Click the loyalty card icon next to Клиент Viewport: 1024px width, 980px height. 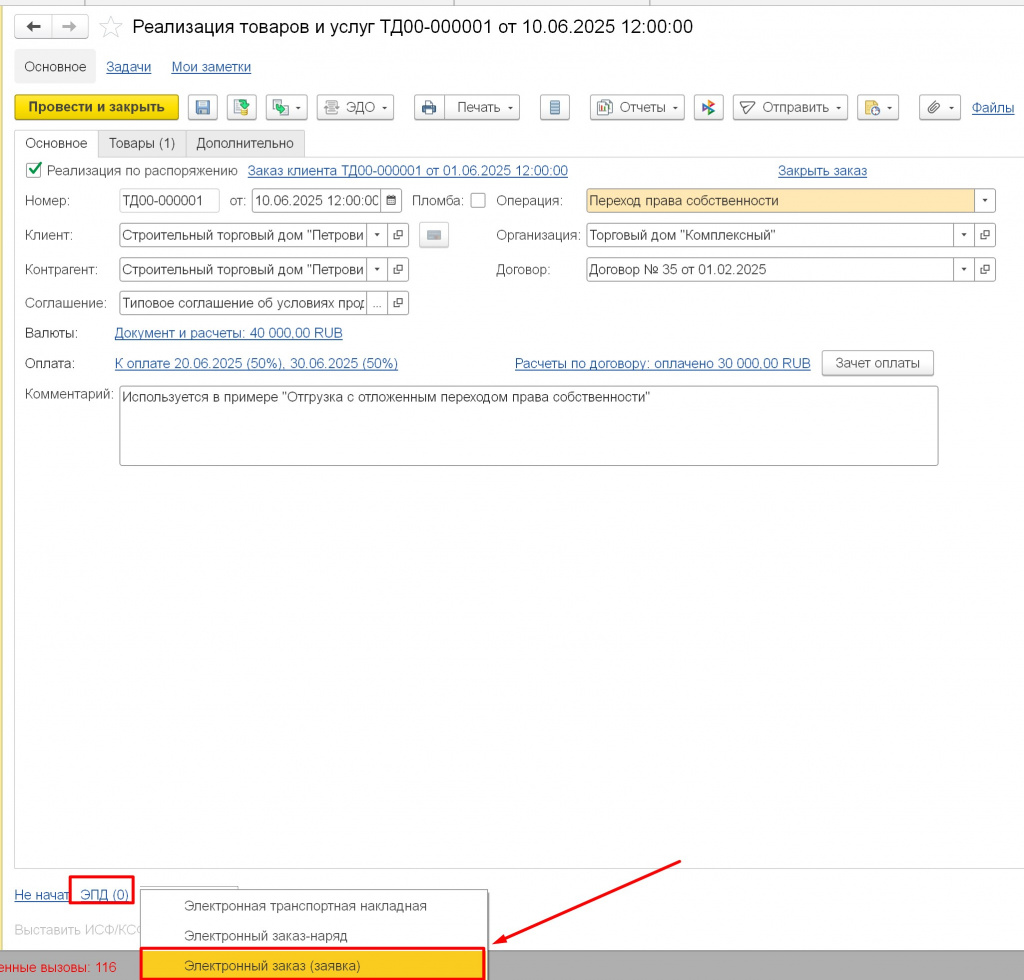pos(434,235)
